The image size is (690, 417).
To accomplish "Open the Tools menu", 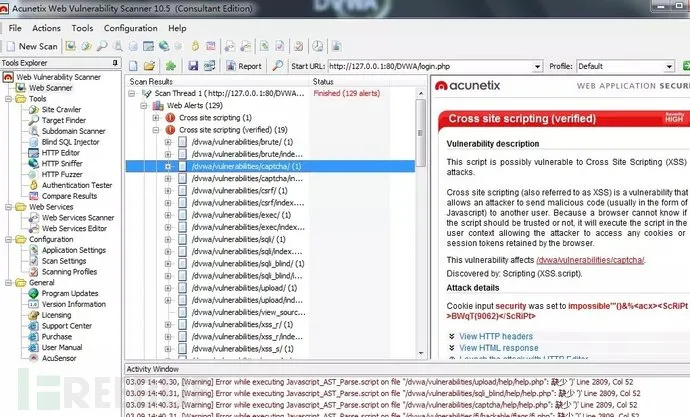I will (x=82, y=28).
